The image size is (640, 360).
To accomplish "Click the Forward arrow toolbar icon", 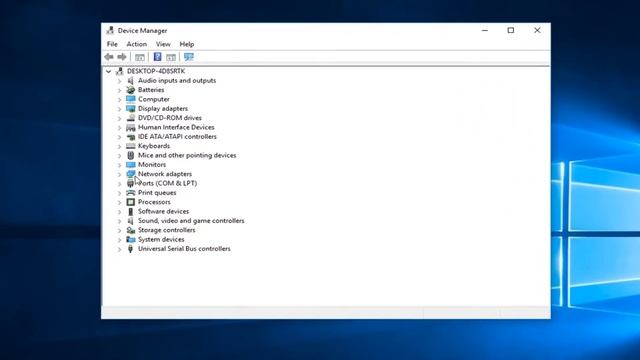I will pyautogui.click(x=122, y=57).
